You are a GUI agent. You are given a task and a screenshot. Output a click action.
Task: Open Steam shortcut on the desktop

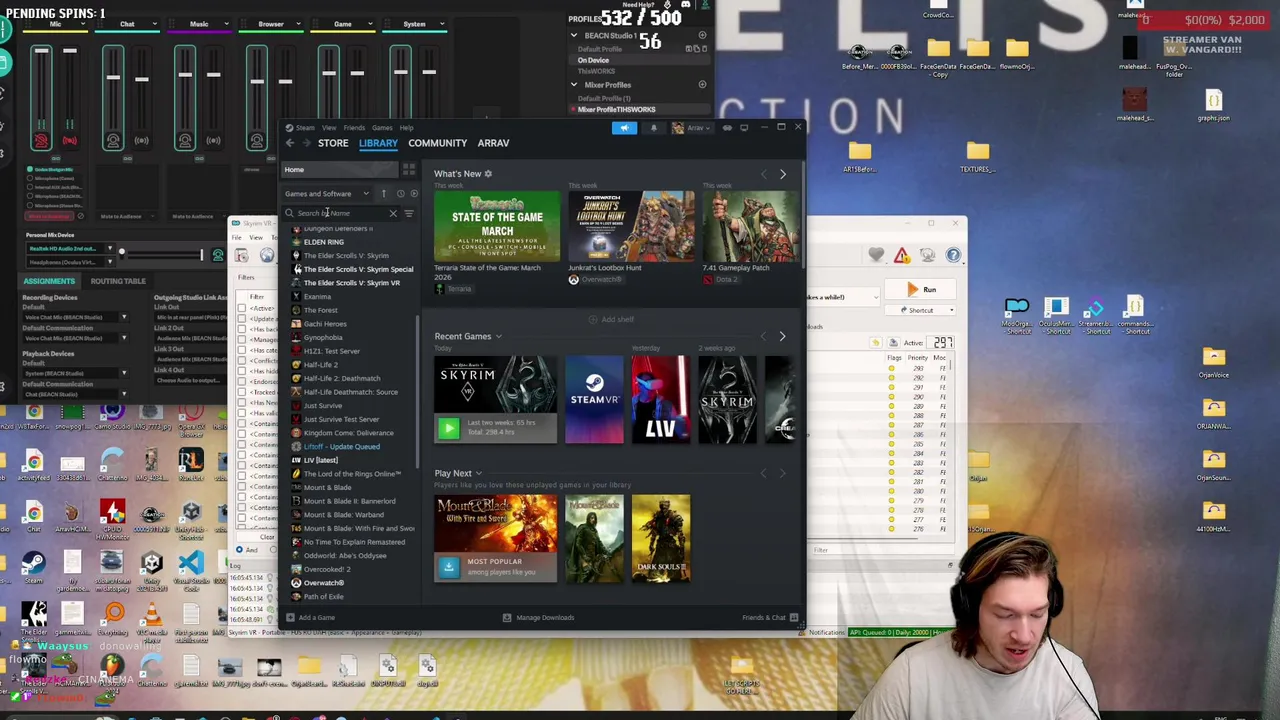tap(33, 567)
